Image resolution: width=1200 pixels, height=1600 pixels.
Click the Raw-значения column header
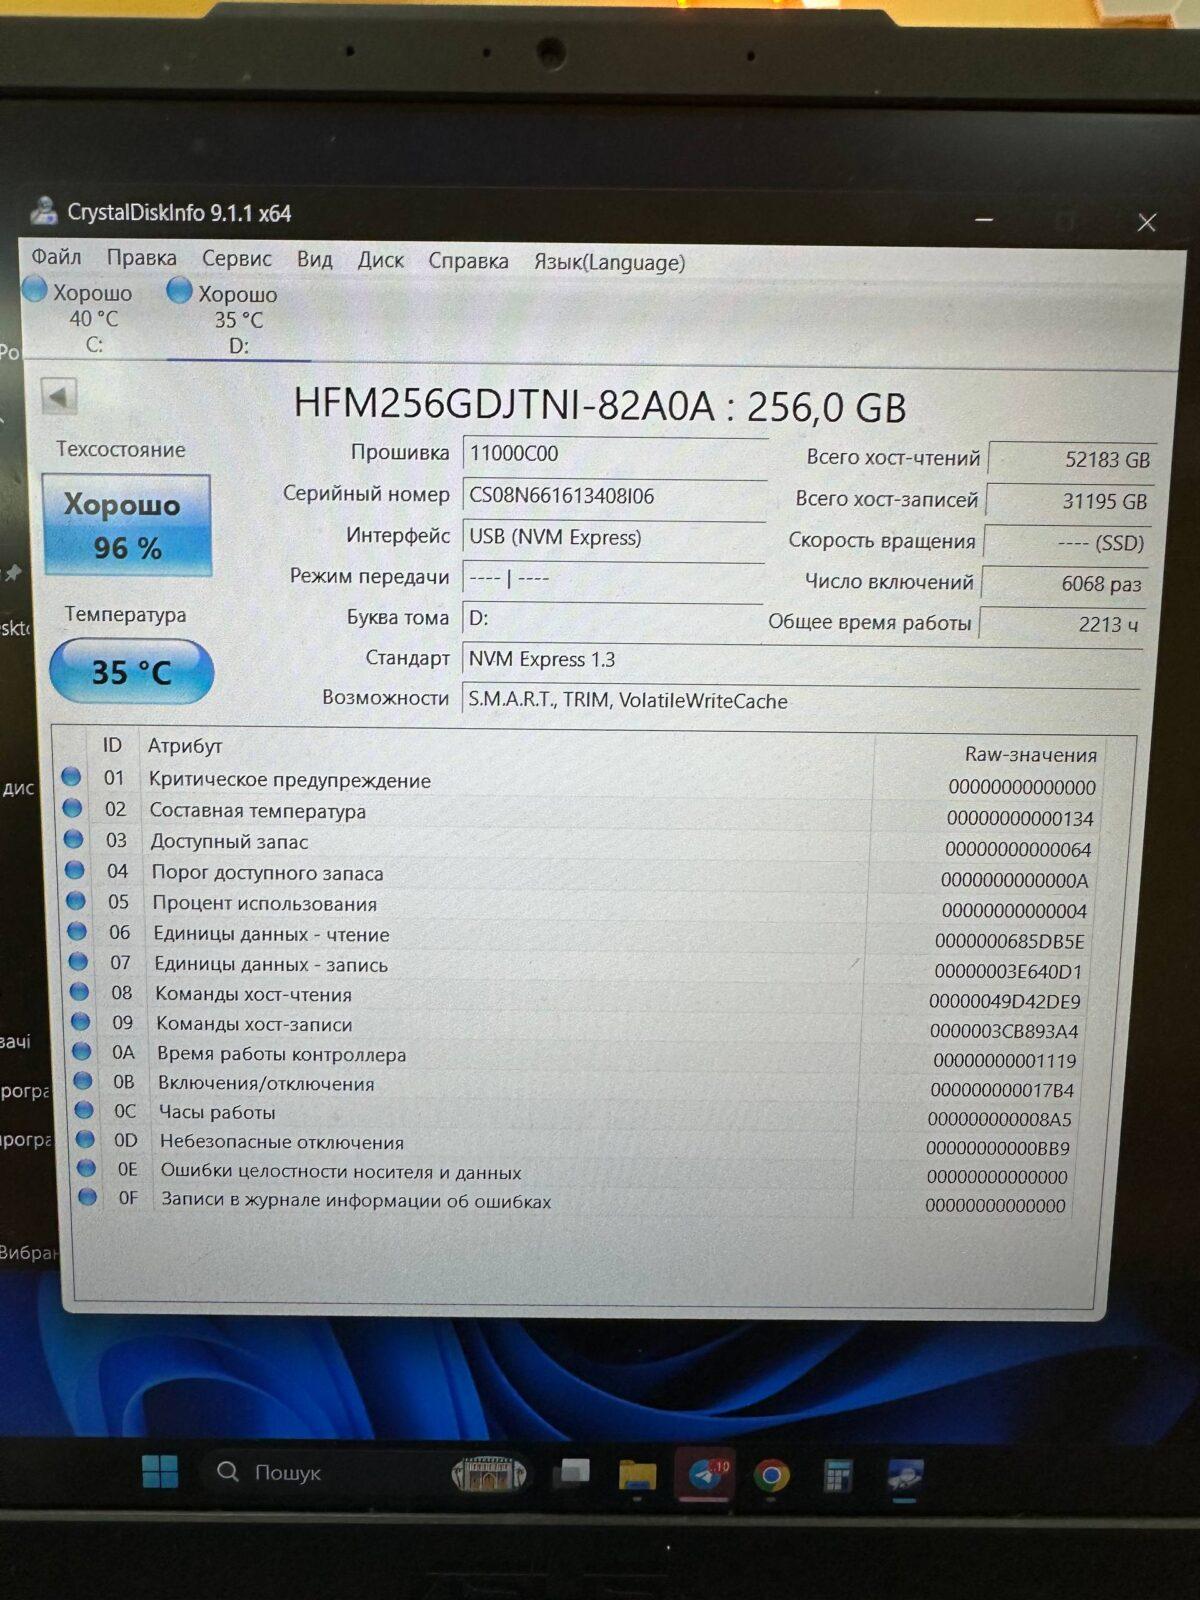pyautogui.click(x=1030, y=755)
